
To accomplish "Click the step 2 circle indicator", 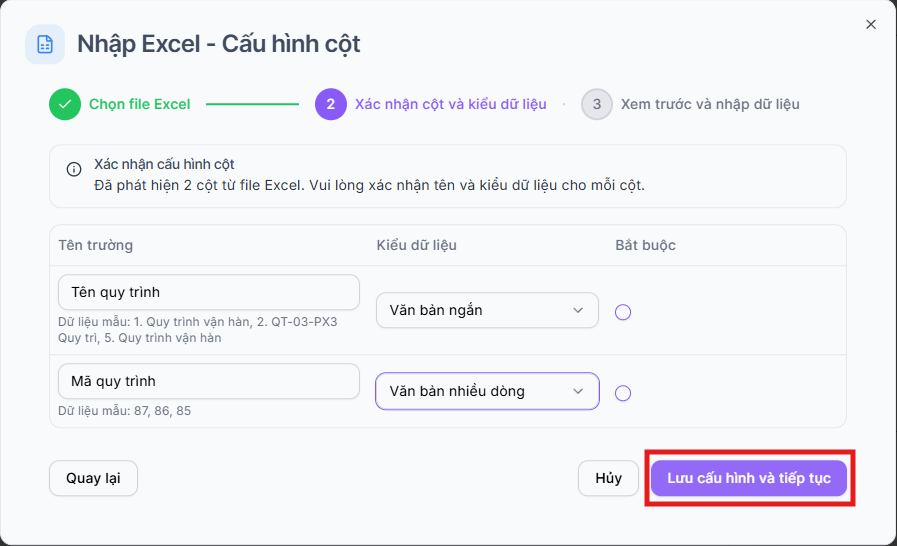I will [331, 104].
